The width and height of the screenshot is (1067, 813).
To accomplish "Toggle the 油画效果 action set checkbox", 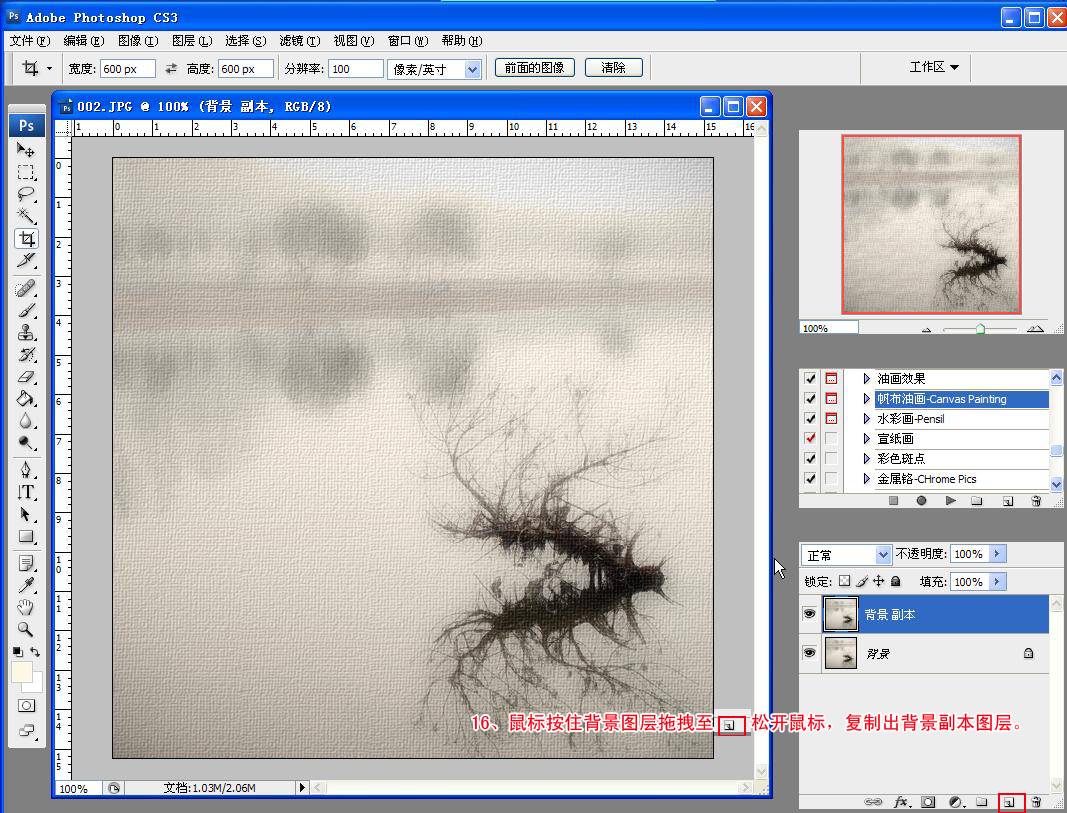I will click(810, 378).
